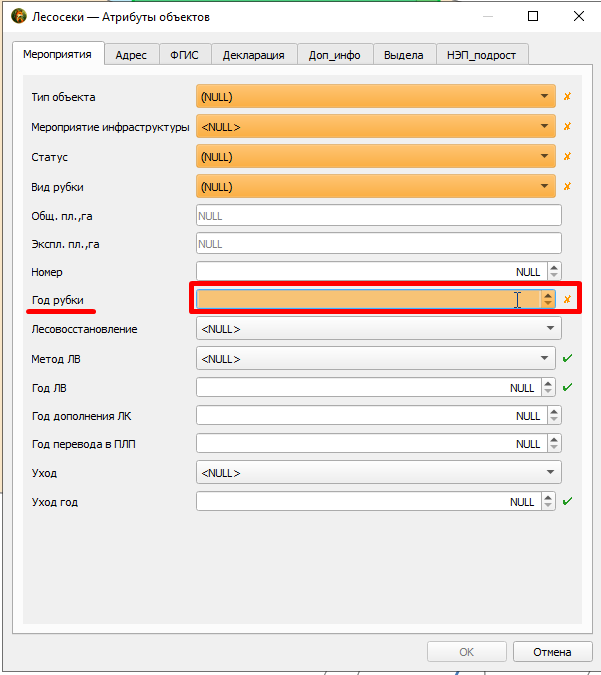Click the Год перевода в ПЛП field

tap(372, 443)
